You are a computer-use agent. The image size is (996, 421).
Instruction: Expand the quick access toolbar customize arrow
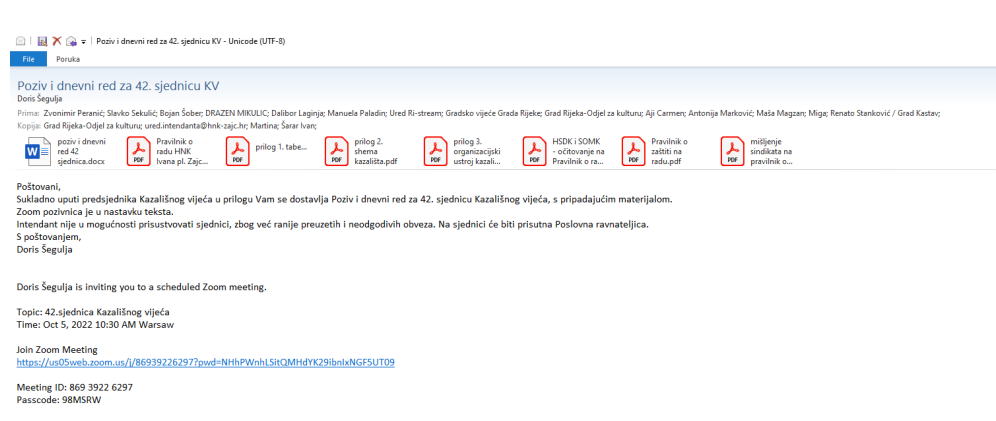click(x=83, y=42)
